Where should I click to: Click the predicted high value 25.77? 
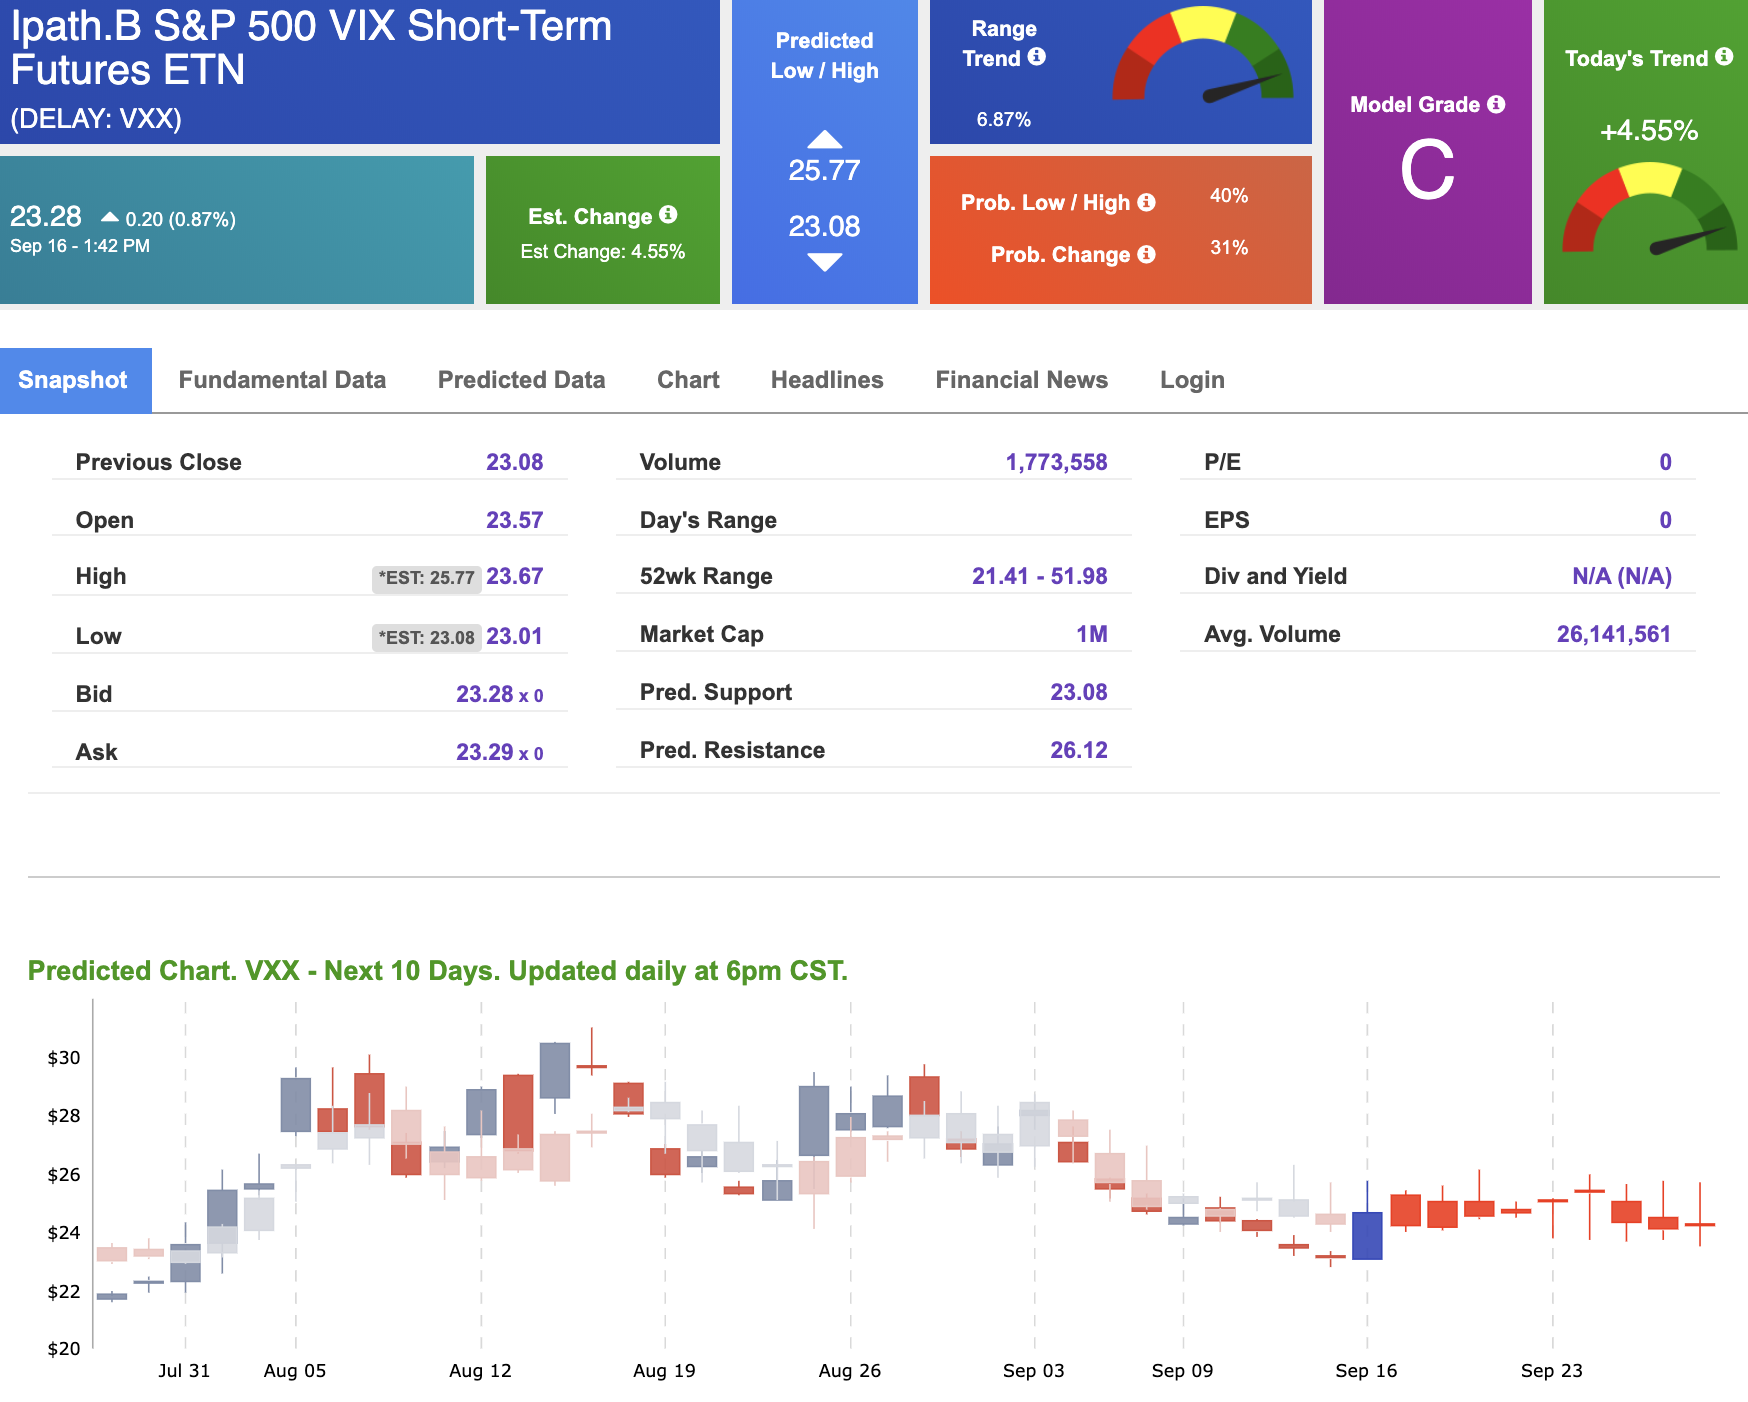pyautogui.click(x=824, y=171)
